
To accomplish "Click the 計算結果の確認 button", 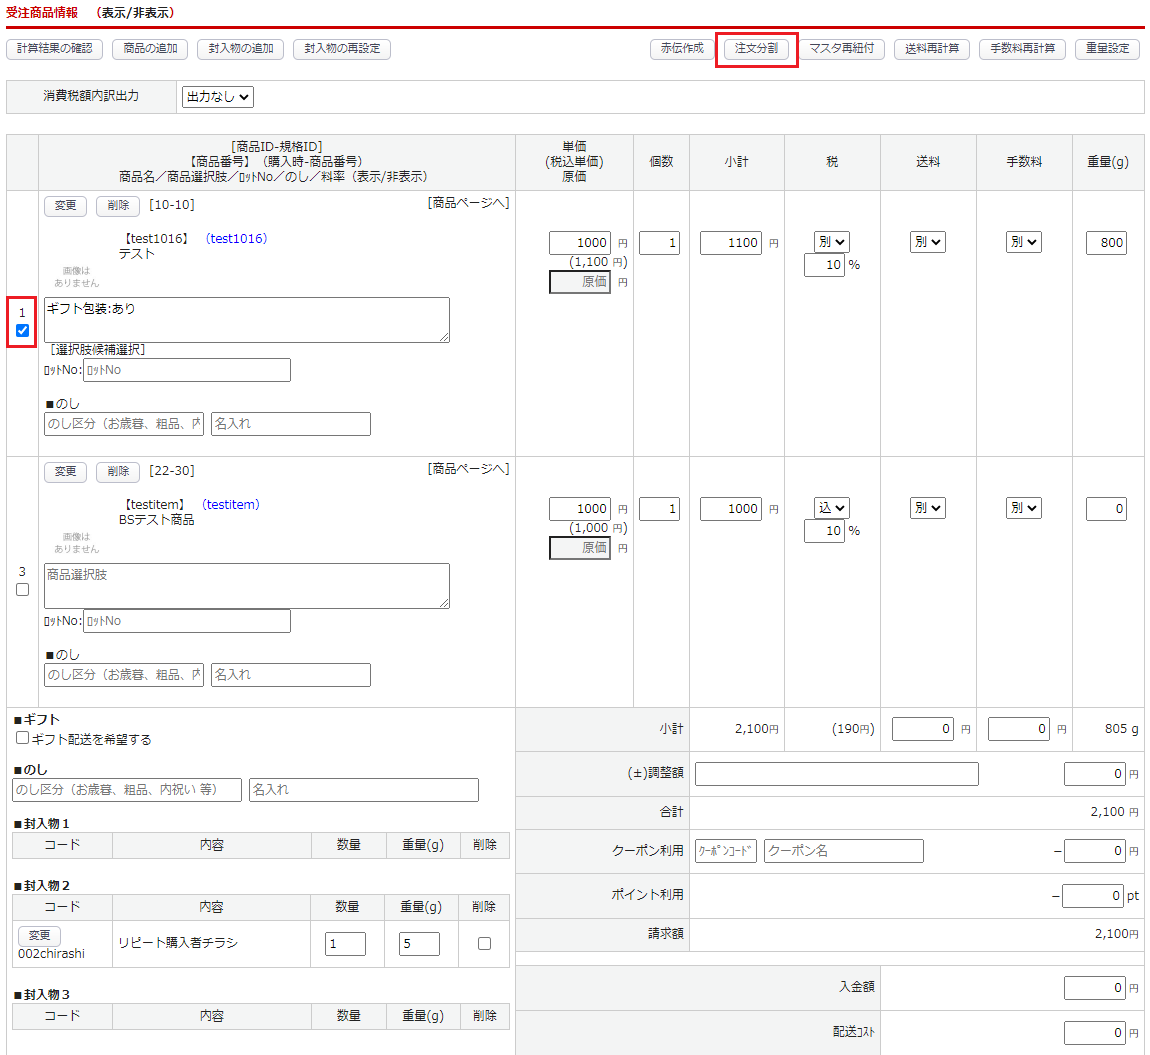I will pyautogui.click(x=54, y=49).
